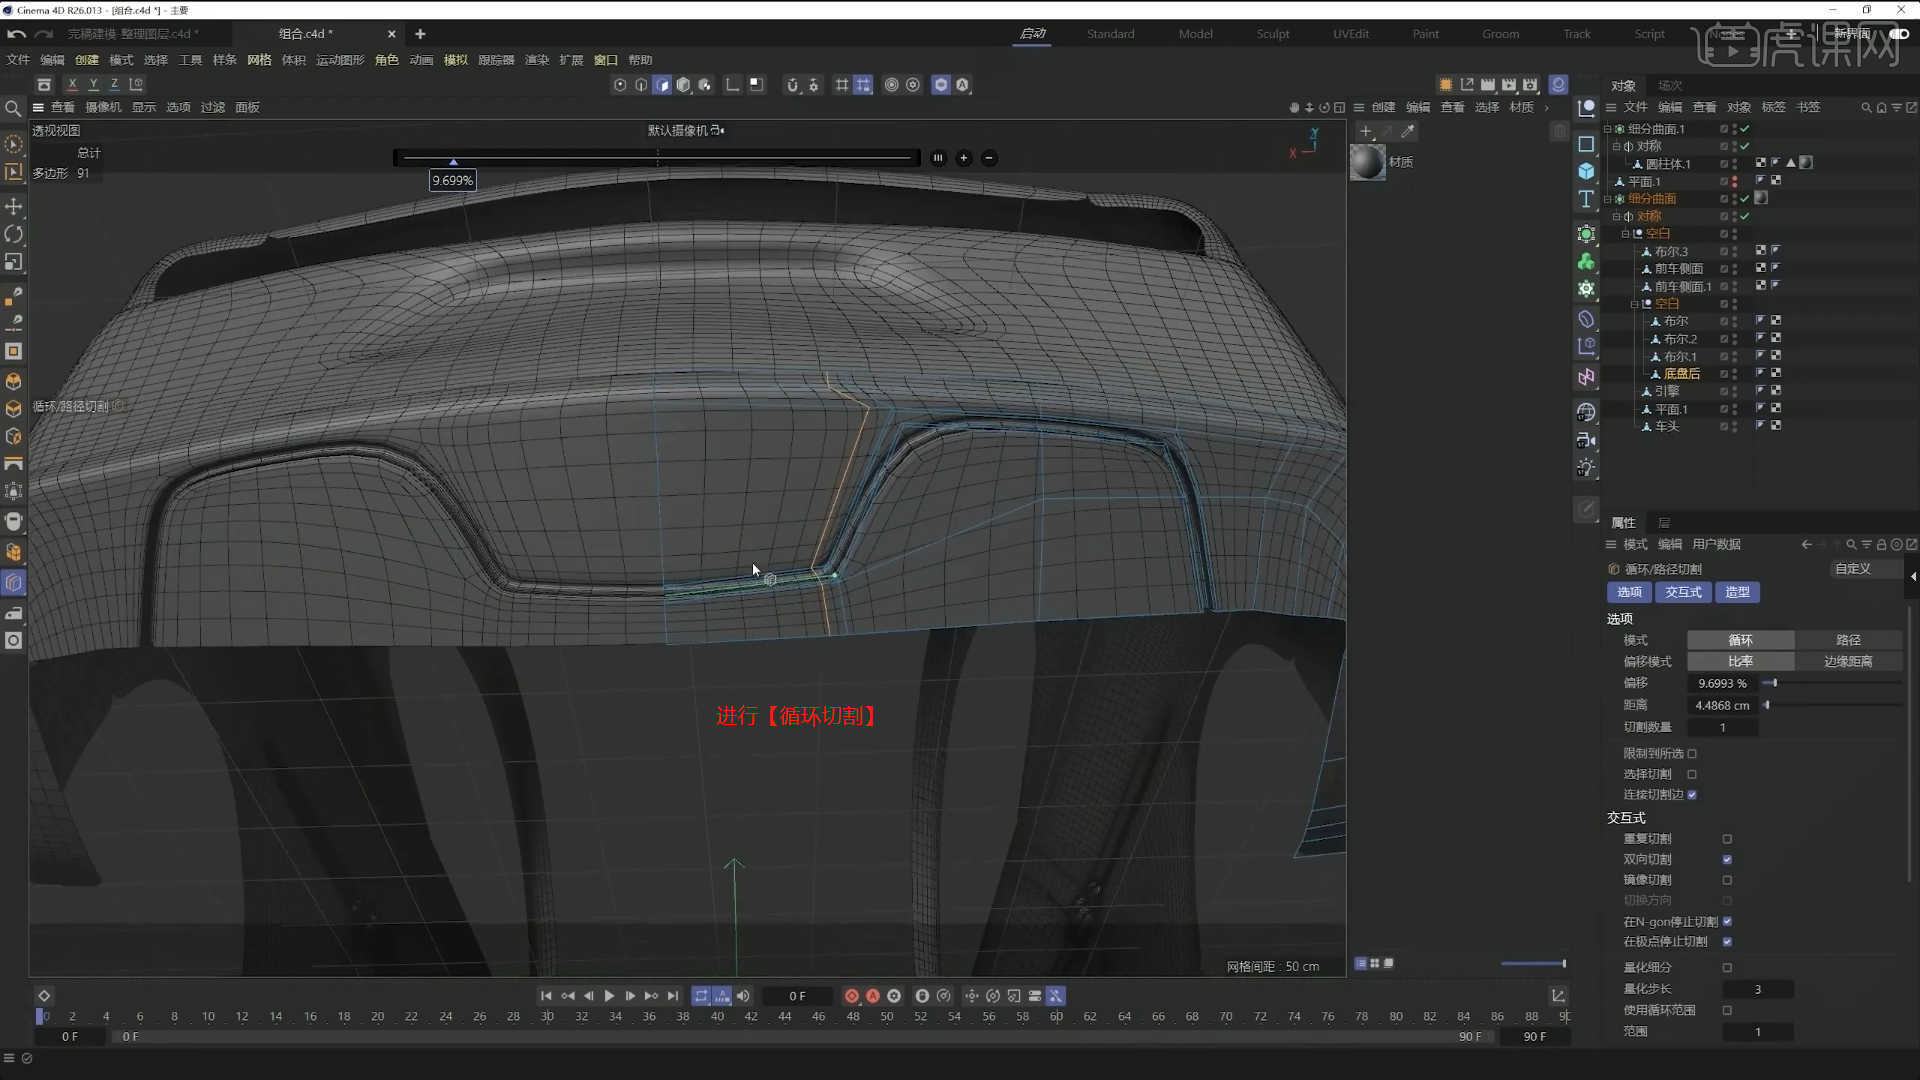Select 底盘后 object in tree
Viewport: 1920px width, 1080px height.
(1681, 374)
